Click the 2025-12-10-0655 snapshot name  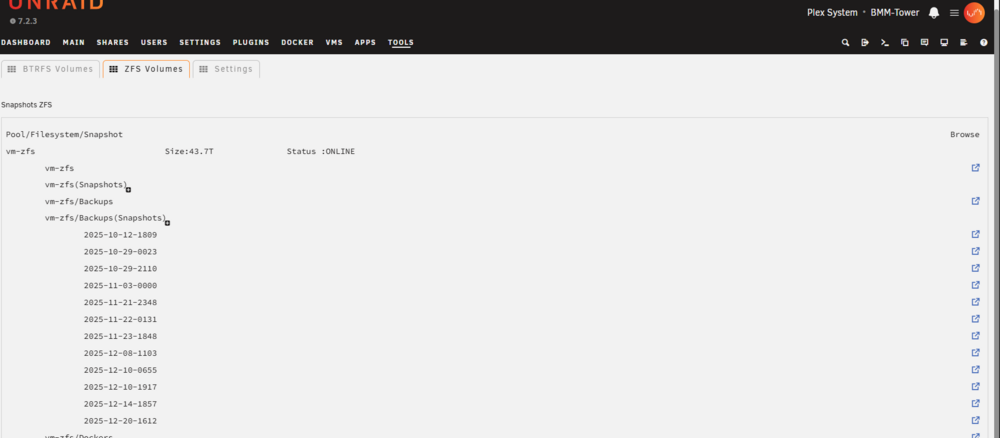(121, 370)
